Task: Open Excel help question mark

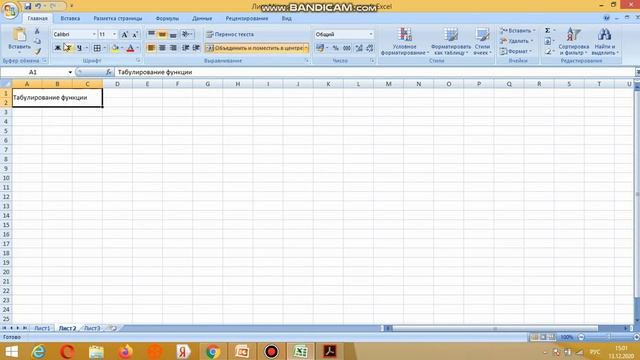Action: click(x=607, y=18)
